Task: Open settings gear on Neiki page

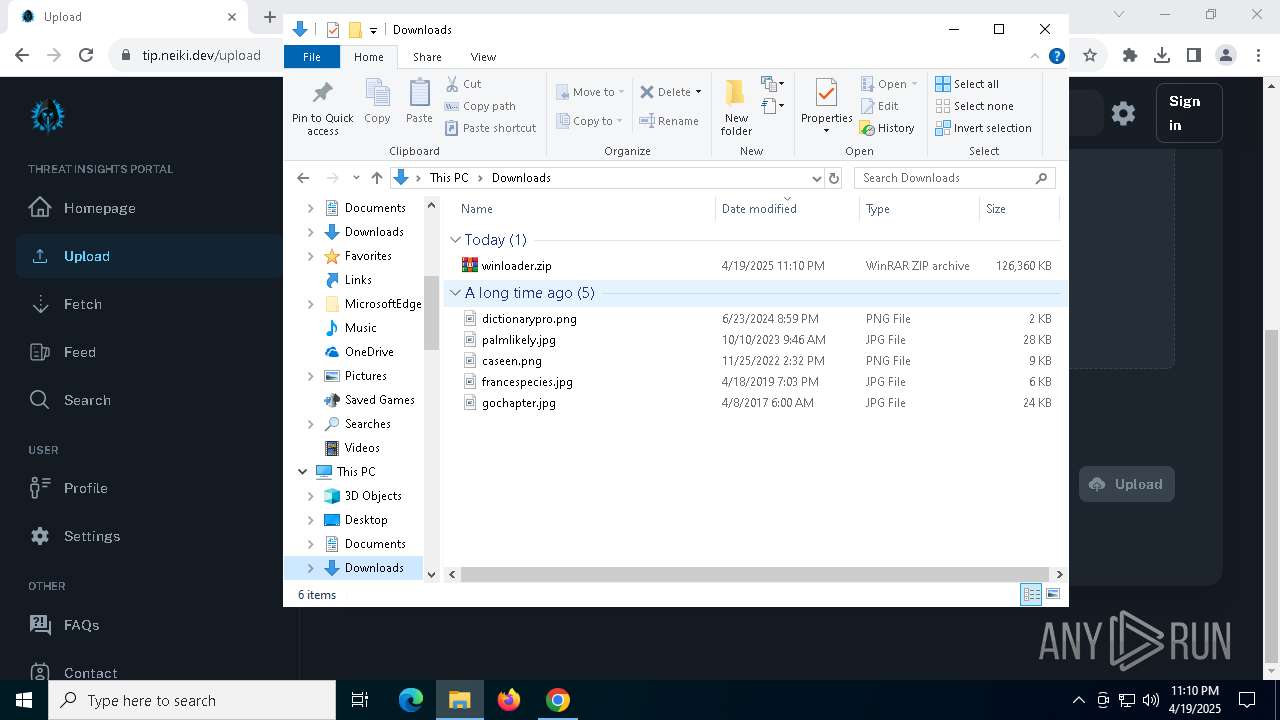Action: (x=1123, y=113)
